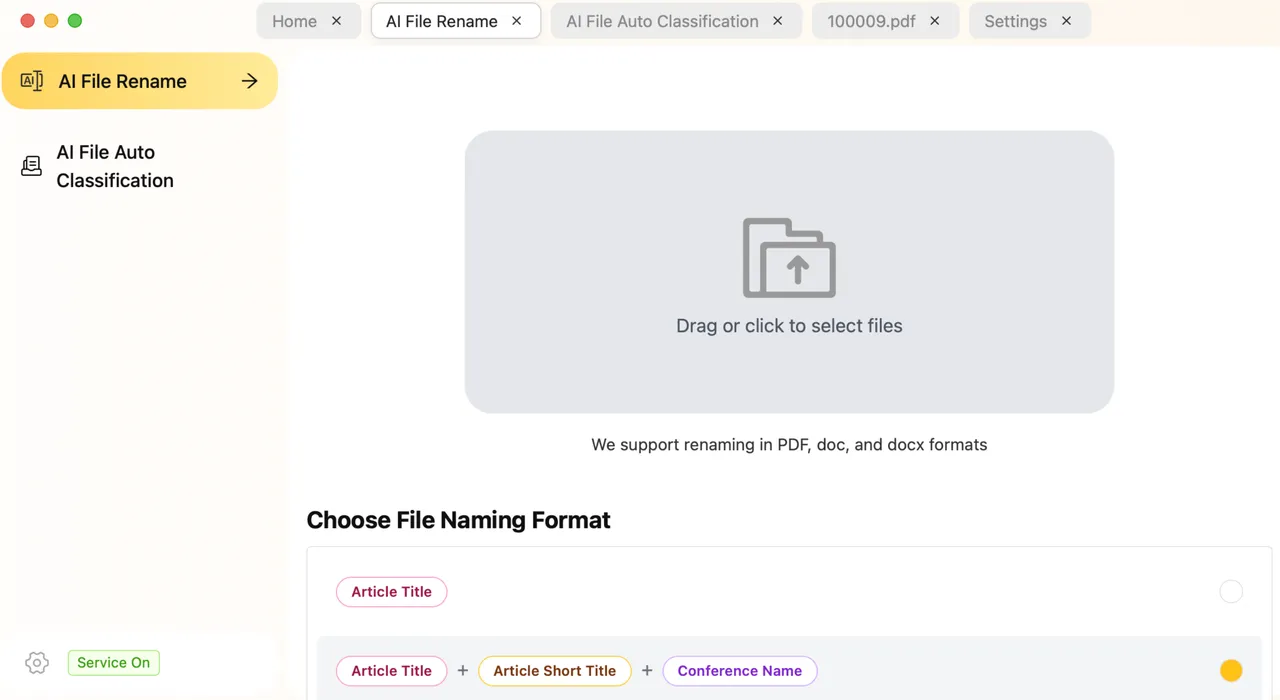Click the AI File Auto Classification sidebar icon
This screenshot has width=1280, height=700.
click(32, 166)
